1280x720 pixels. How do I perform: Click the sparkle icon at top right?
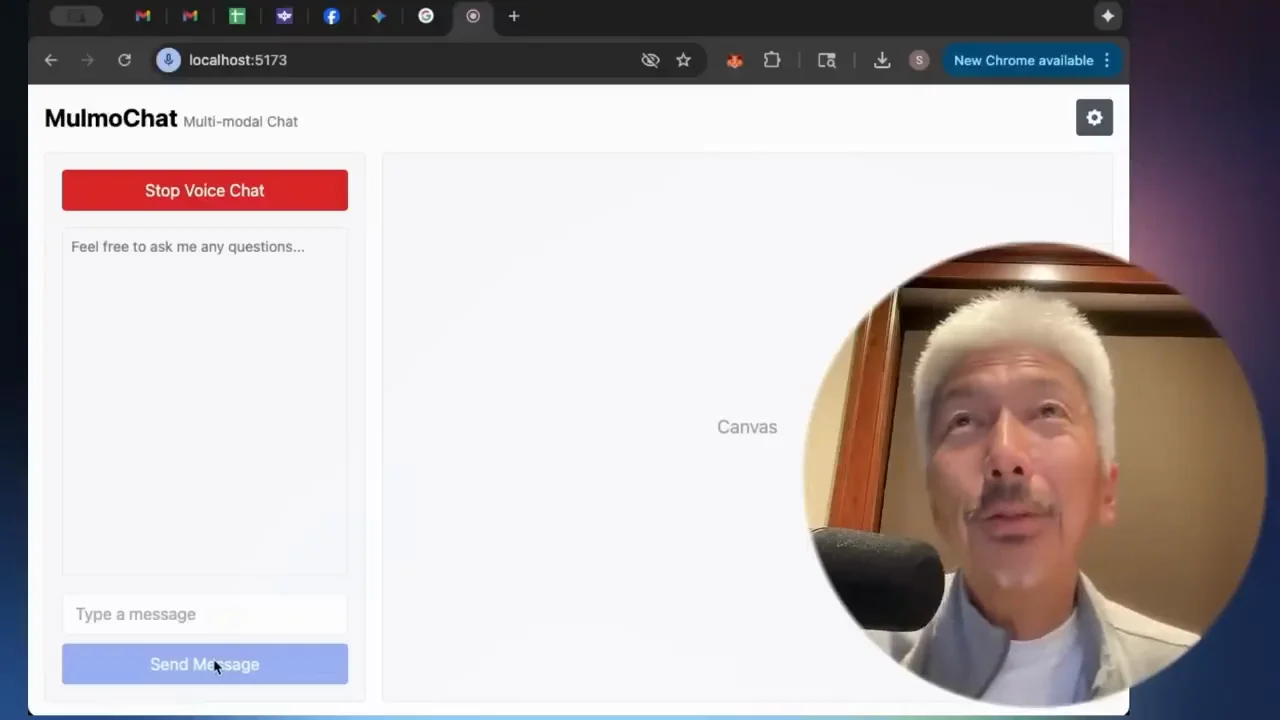1107,16
